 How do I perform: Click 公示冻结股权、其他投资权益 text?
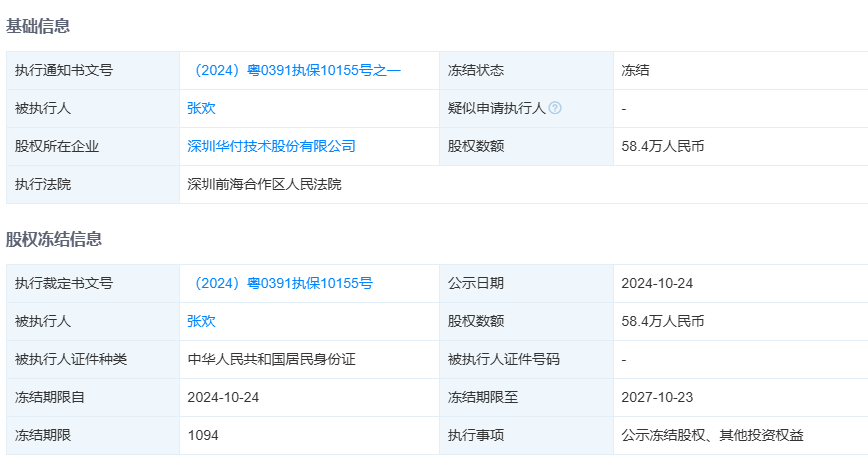[712, 435]
